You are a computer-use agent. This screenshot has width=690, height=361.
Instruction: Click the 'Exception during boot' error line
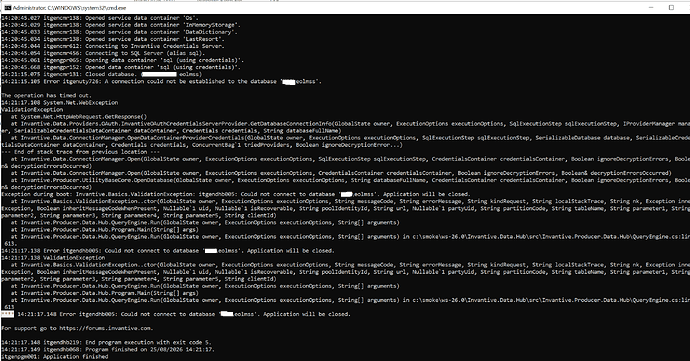click(236, 194)
